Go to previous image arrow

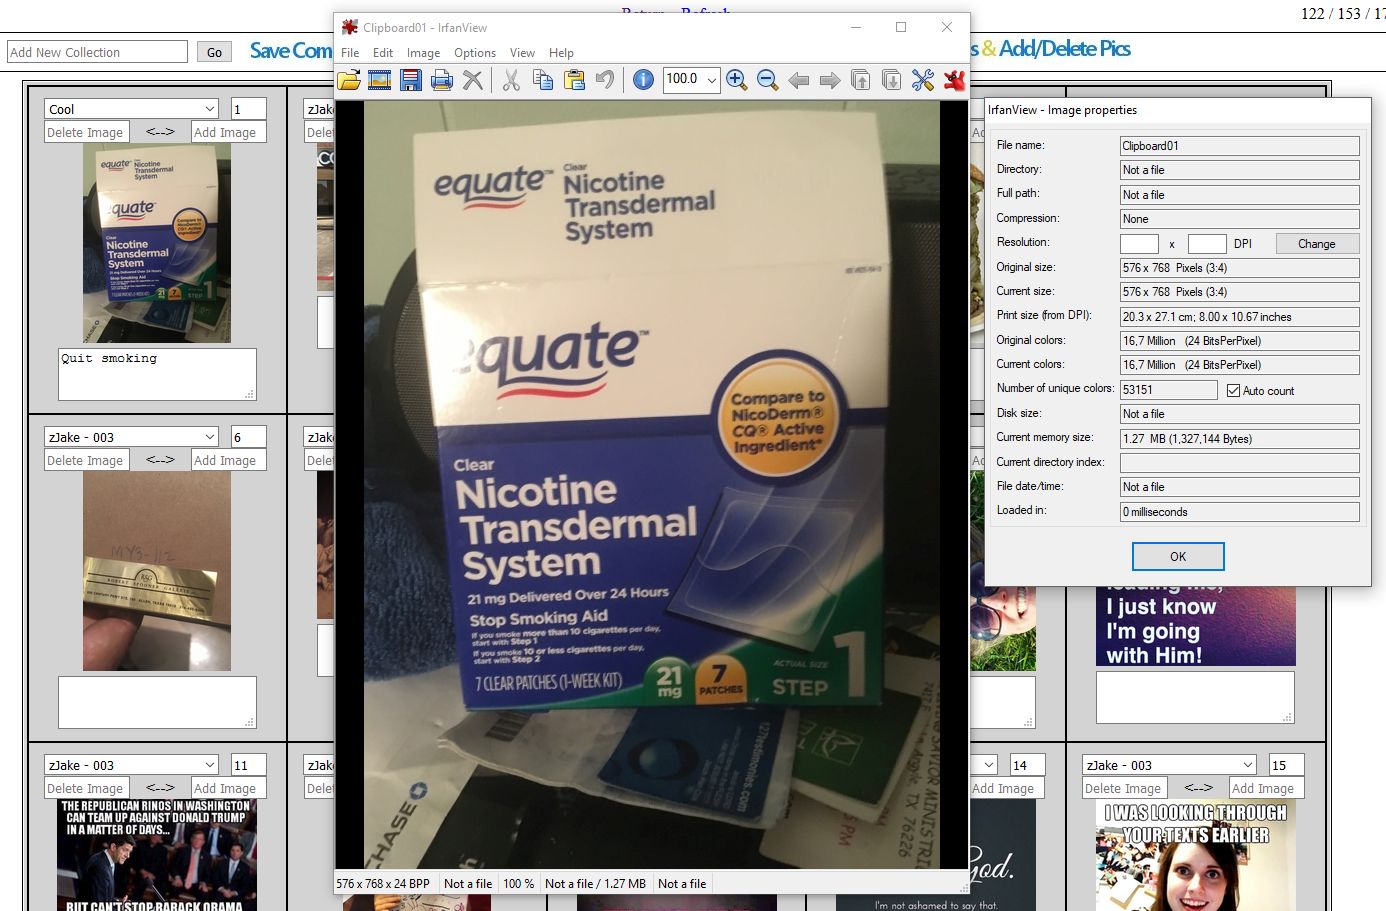798,80
